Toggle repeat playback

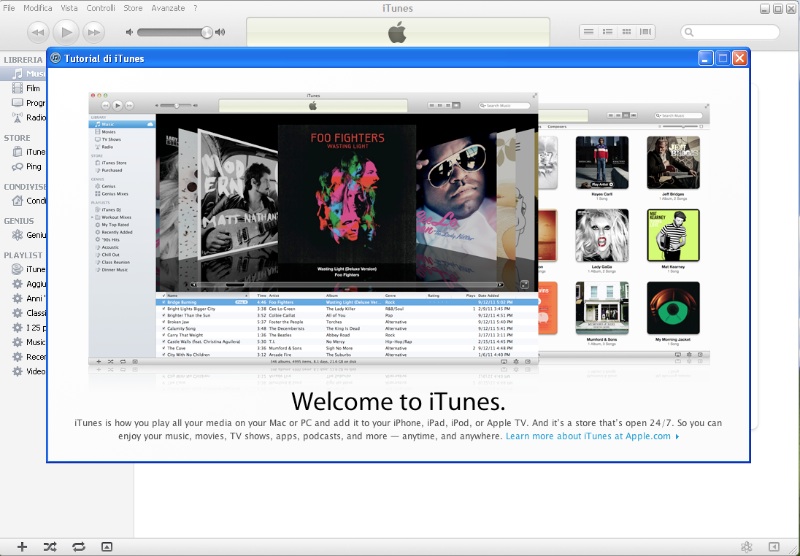78,546
